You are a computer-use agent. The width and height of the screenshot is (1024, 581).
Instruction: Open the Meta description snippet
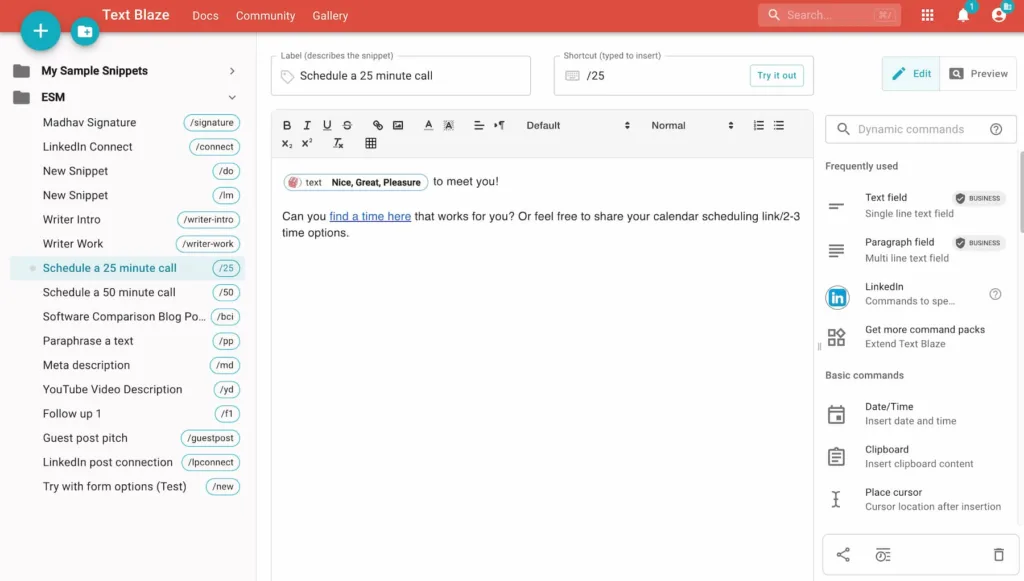coord(127,366)
